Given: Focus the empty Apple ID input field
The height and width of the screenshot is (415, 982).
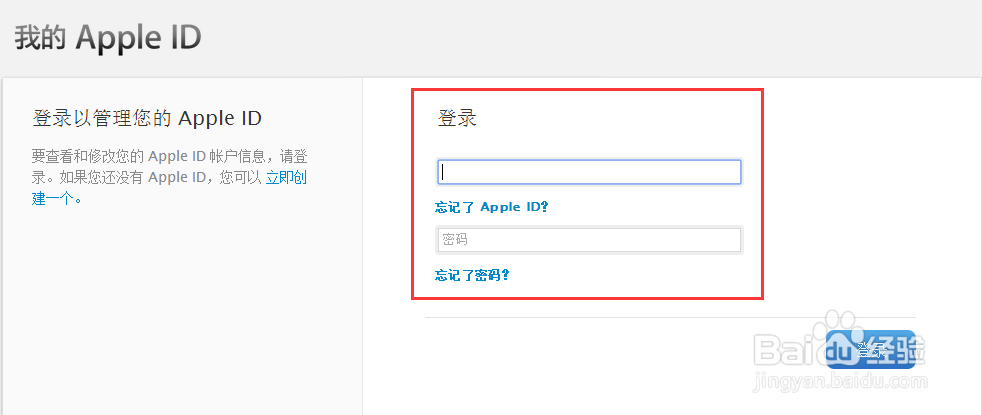Looking at the screenshot, I should pos(589,172).
